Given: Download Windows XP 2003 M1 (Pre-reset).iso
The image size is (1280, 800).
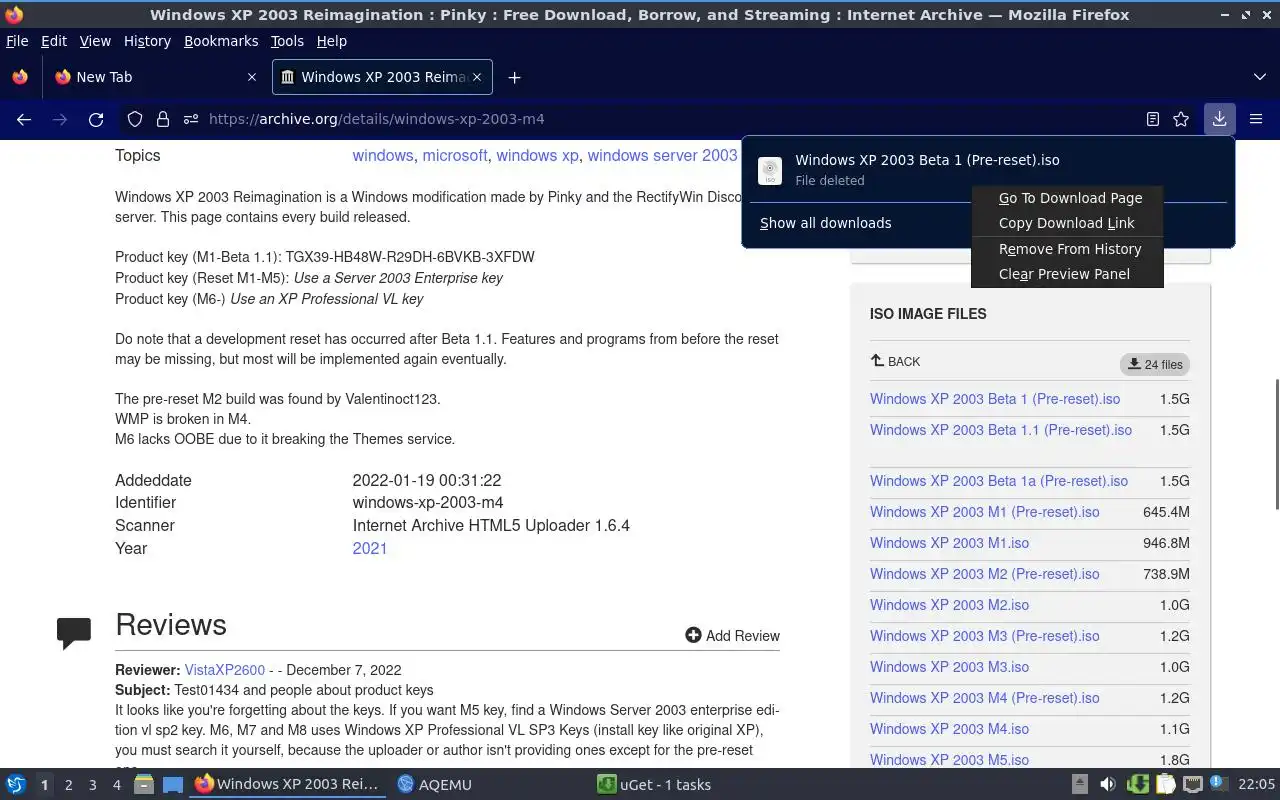Looking at the screenshot, I should click(x=984, y=512).
